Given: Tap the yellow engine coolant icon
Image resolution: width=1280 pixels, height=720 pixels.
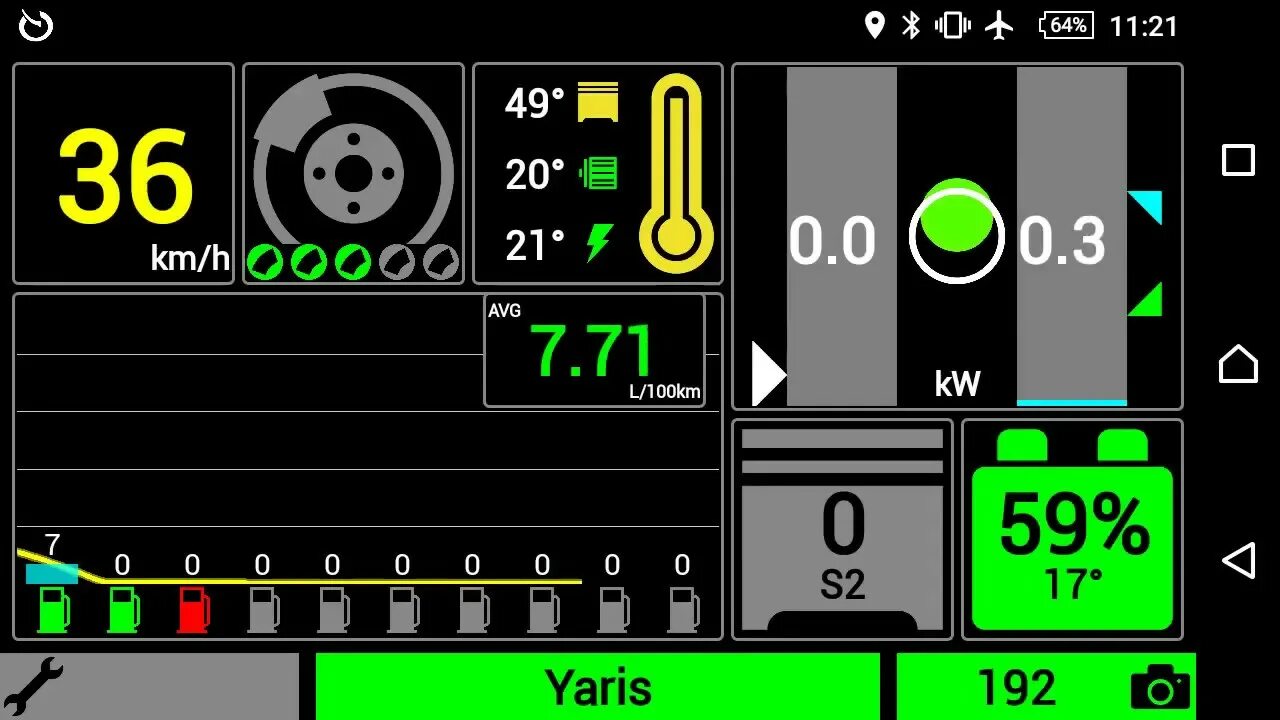Looking at the screenshot, I should [x=598, y=102].
